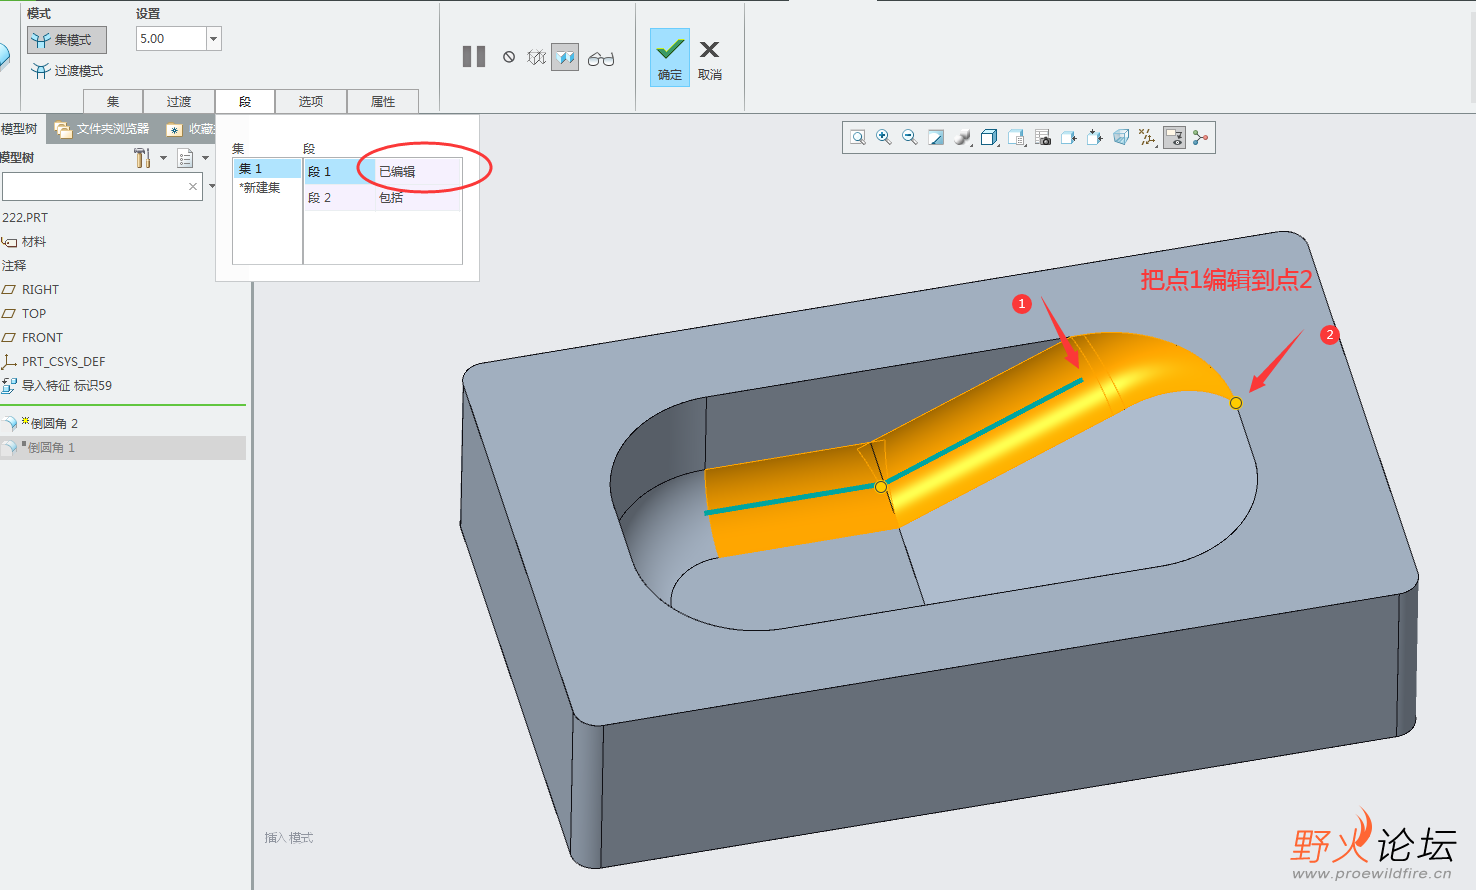
Task: Open the datum display filters icon
Action: pos(1148,138)
